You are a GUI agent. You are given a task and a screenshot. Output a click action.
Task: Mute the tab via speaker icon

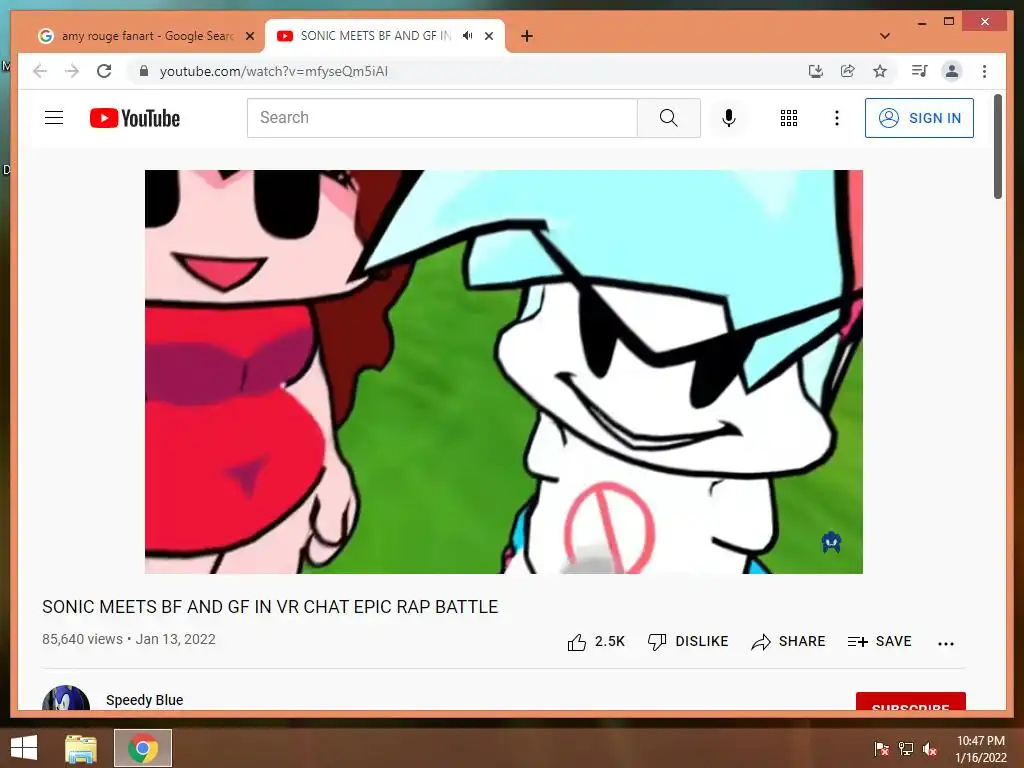pyautogui.click(x=468, y=36)
